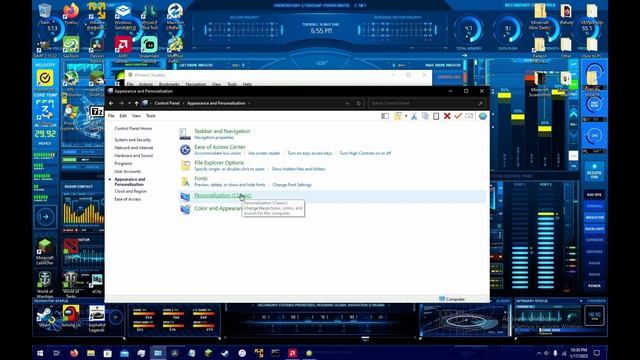The width and height of the screenshot is (640, 360).
Task: Open the dropdown beside the folder toolbar icon
Action: pos(406,116)
